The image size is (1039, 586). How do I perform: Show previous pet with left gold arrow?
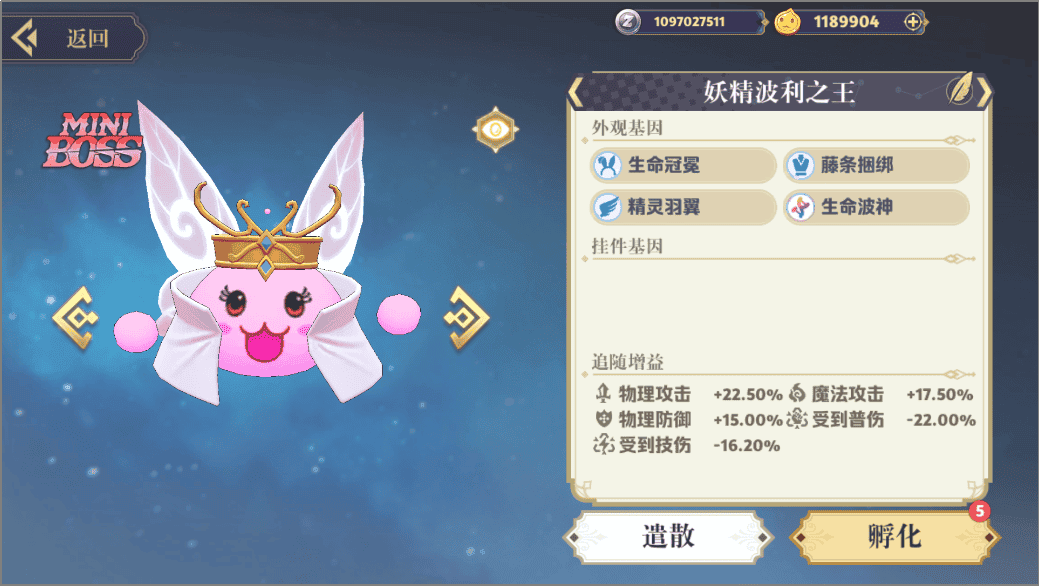point(76,318)
